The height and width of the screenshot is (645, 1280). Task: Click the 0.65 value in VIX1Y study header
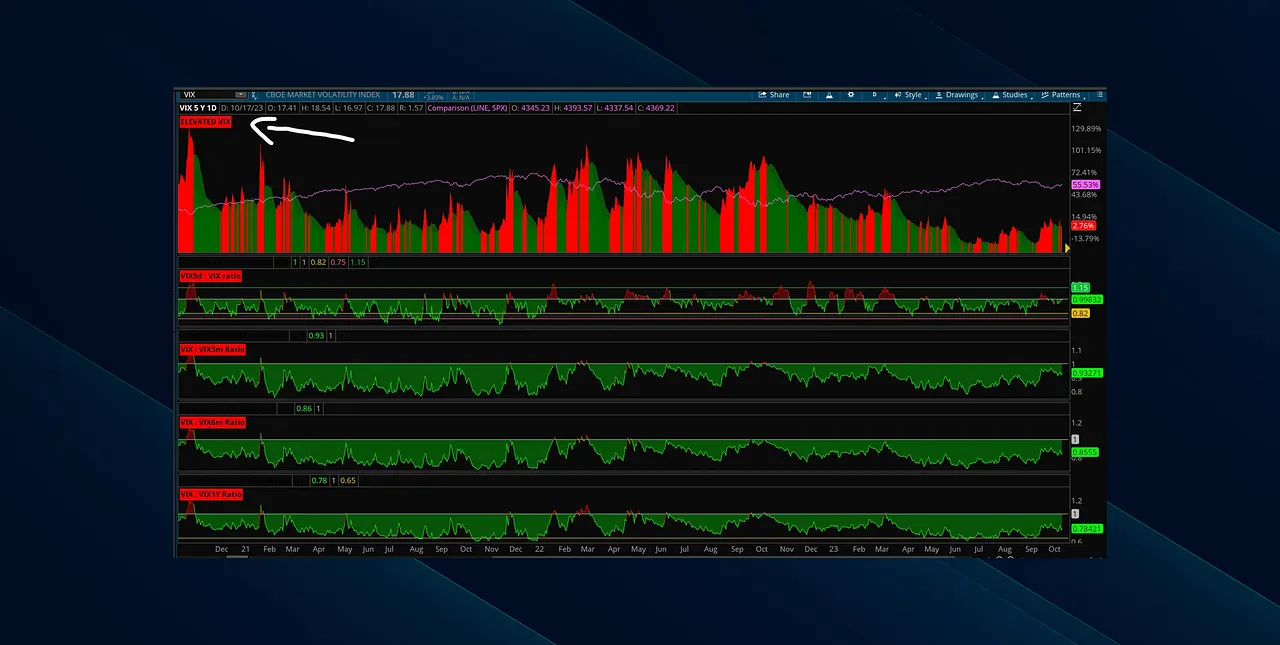(348, 481)
